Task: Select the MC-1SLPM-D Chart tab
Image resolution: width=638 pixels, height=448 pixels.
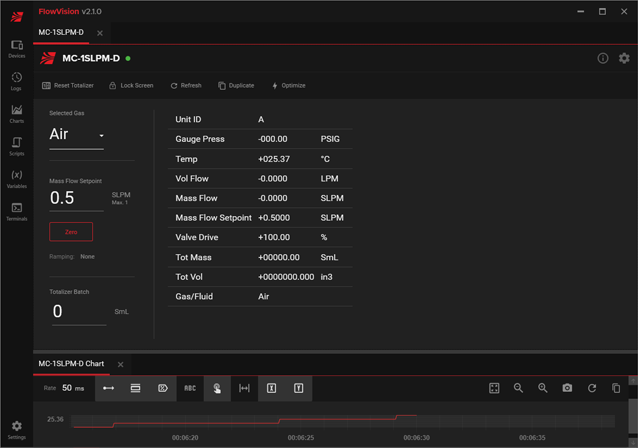Action: (x=71, y=364)
